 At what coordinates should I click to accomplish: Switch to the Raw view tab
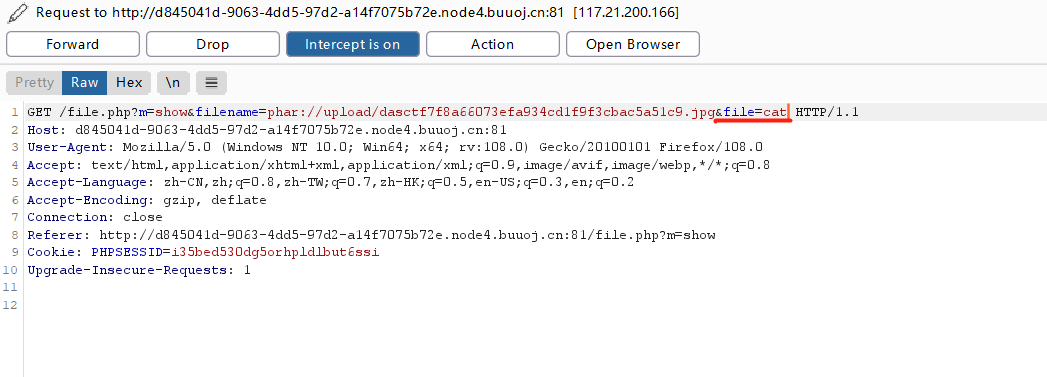point(85,83)
